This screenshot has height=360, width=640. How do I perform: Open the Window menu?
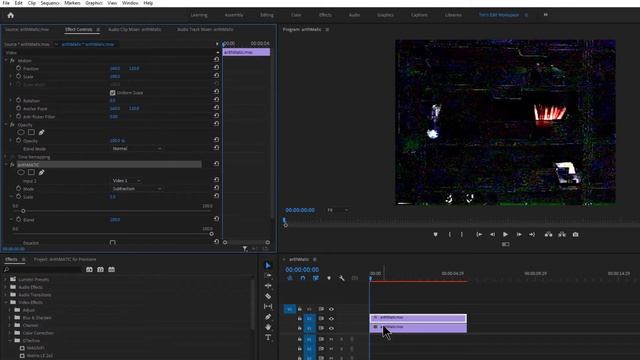pos(130,3)
